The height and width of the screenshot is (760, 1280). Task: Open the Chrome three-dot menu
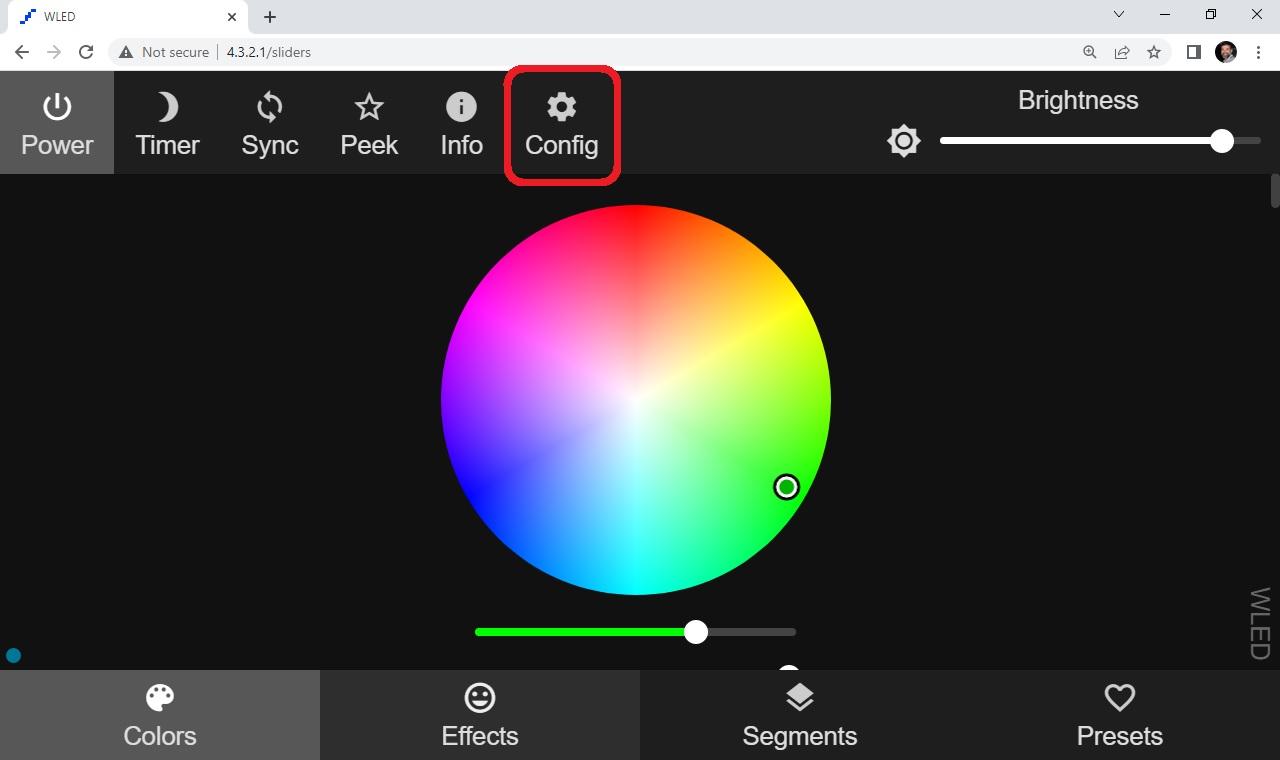click(1258, 52)
